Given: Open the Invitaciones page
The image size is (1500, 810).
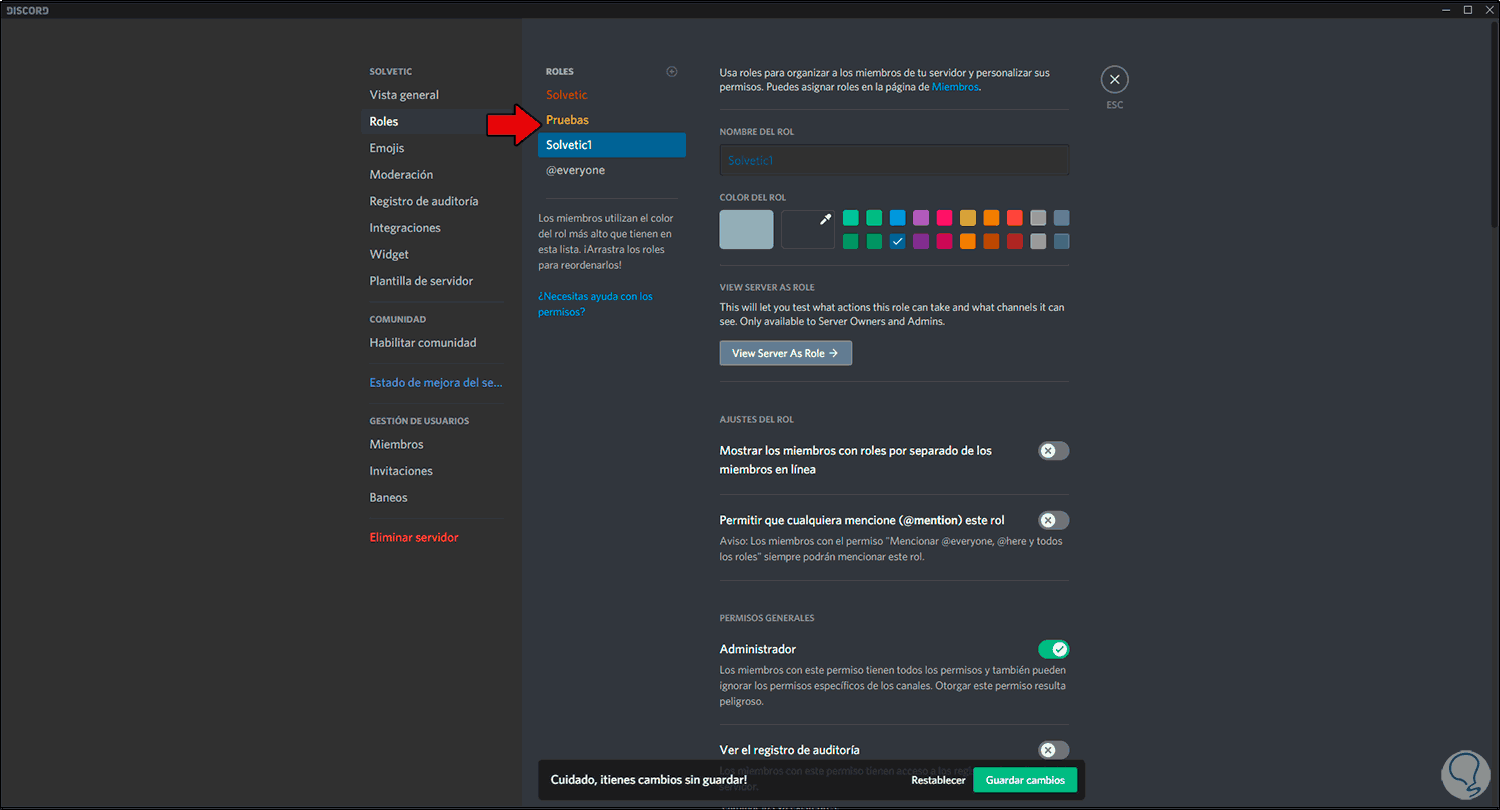Looking at the screenshot, I should 401,471.
